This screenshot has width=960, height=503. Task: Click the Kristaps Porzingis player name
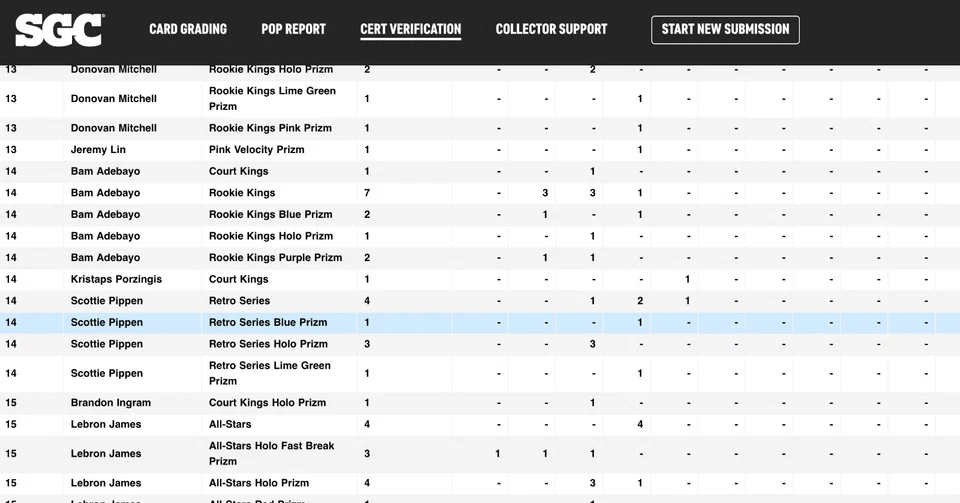[x=116, y=280]
